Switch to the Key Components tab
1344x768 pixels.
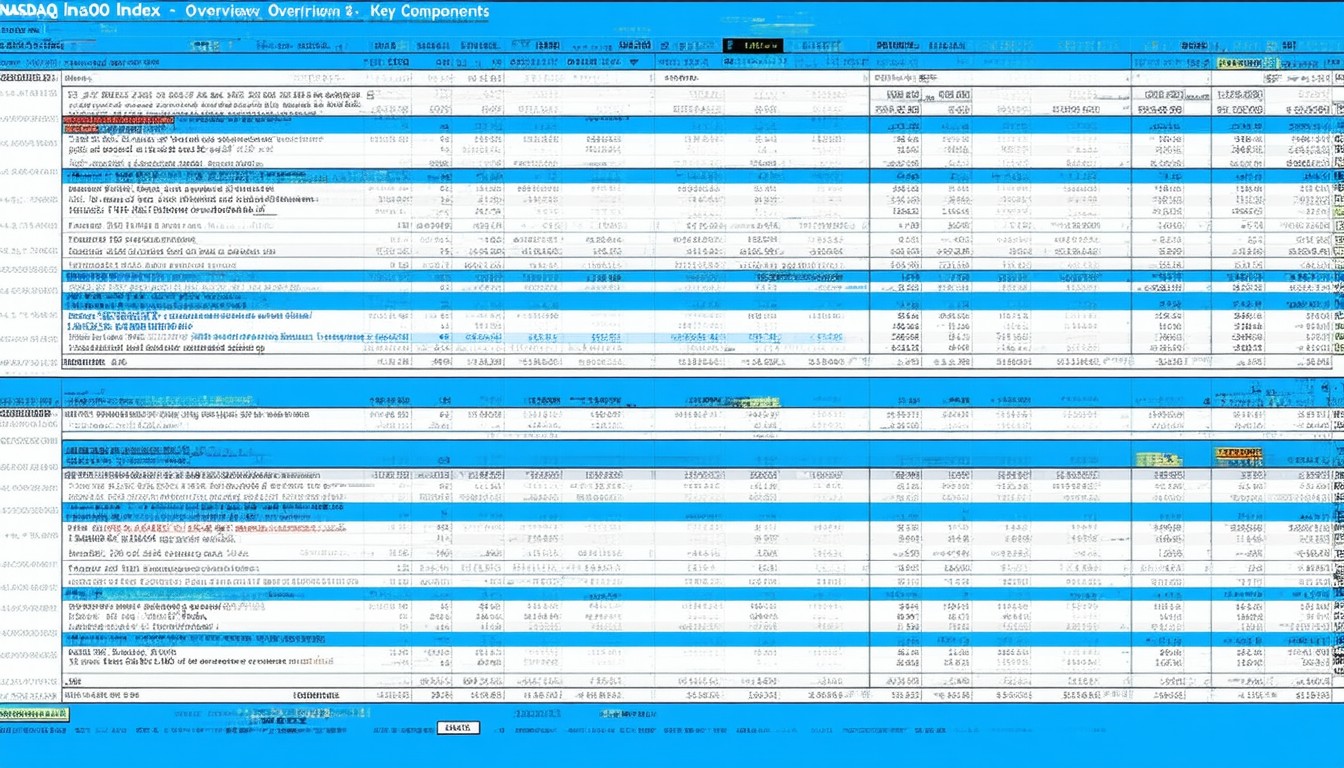click(429, 12)
